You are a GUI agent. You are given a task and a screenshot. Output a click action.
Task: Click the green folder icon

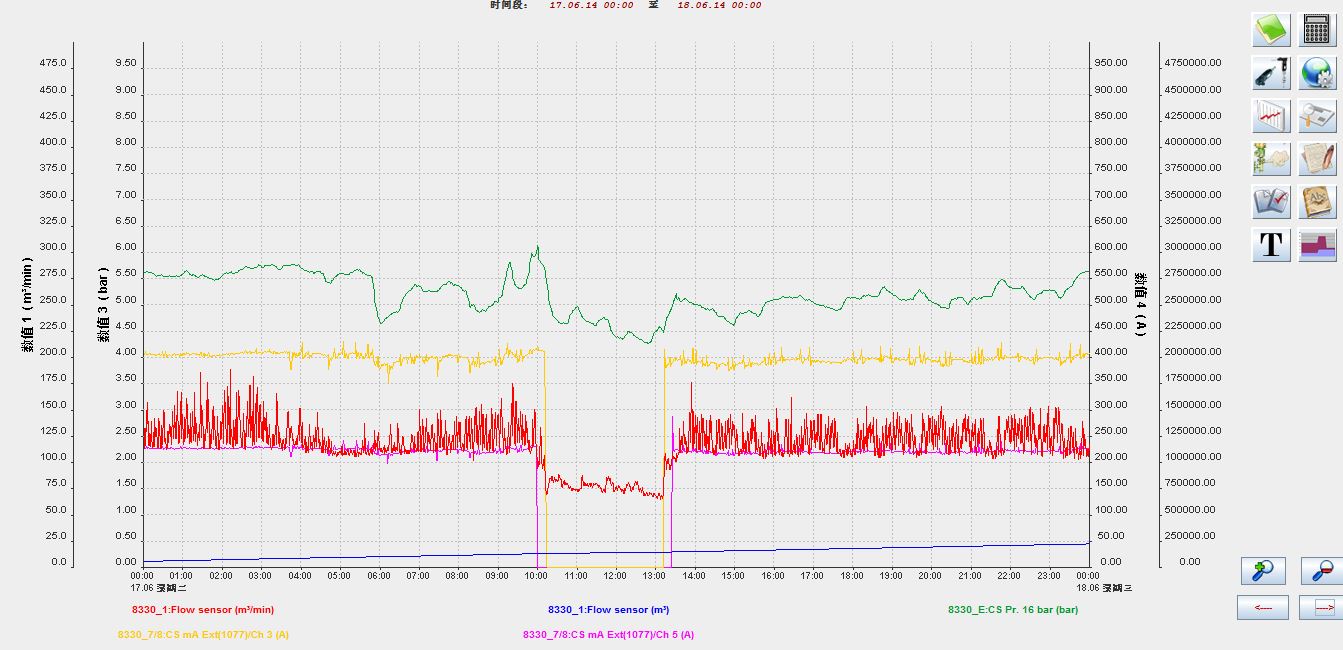(x=1271, y=30)
